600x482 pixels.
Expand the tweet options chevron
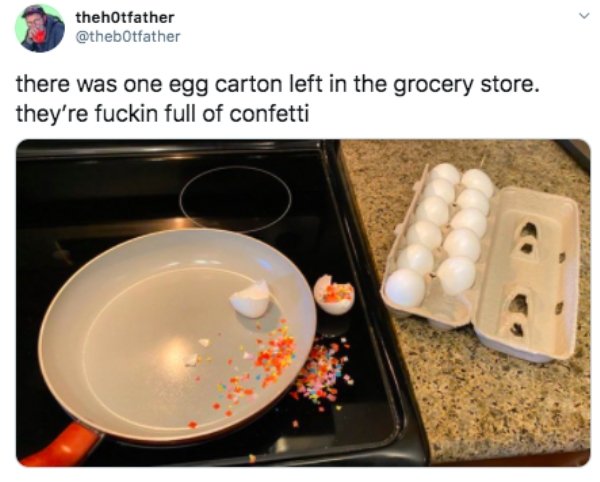[x=583, y=16]
